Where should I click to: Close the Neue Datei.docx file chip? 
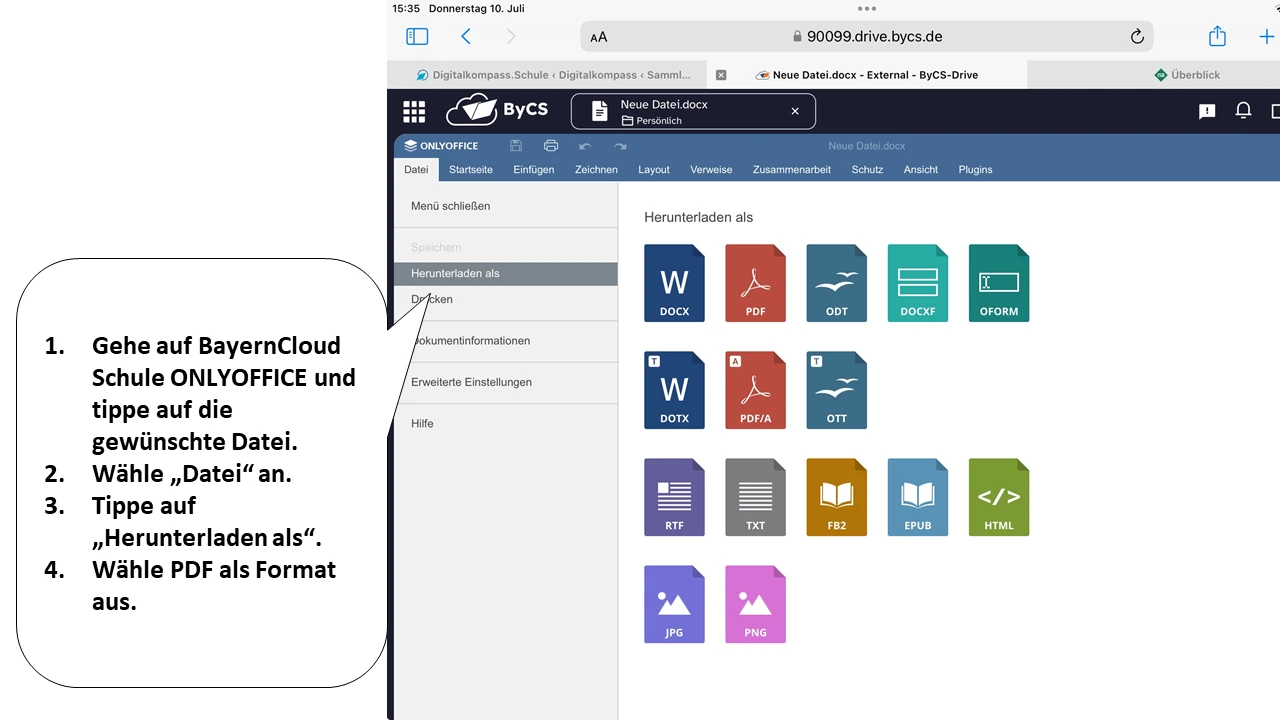coord(795,111)
